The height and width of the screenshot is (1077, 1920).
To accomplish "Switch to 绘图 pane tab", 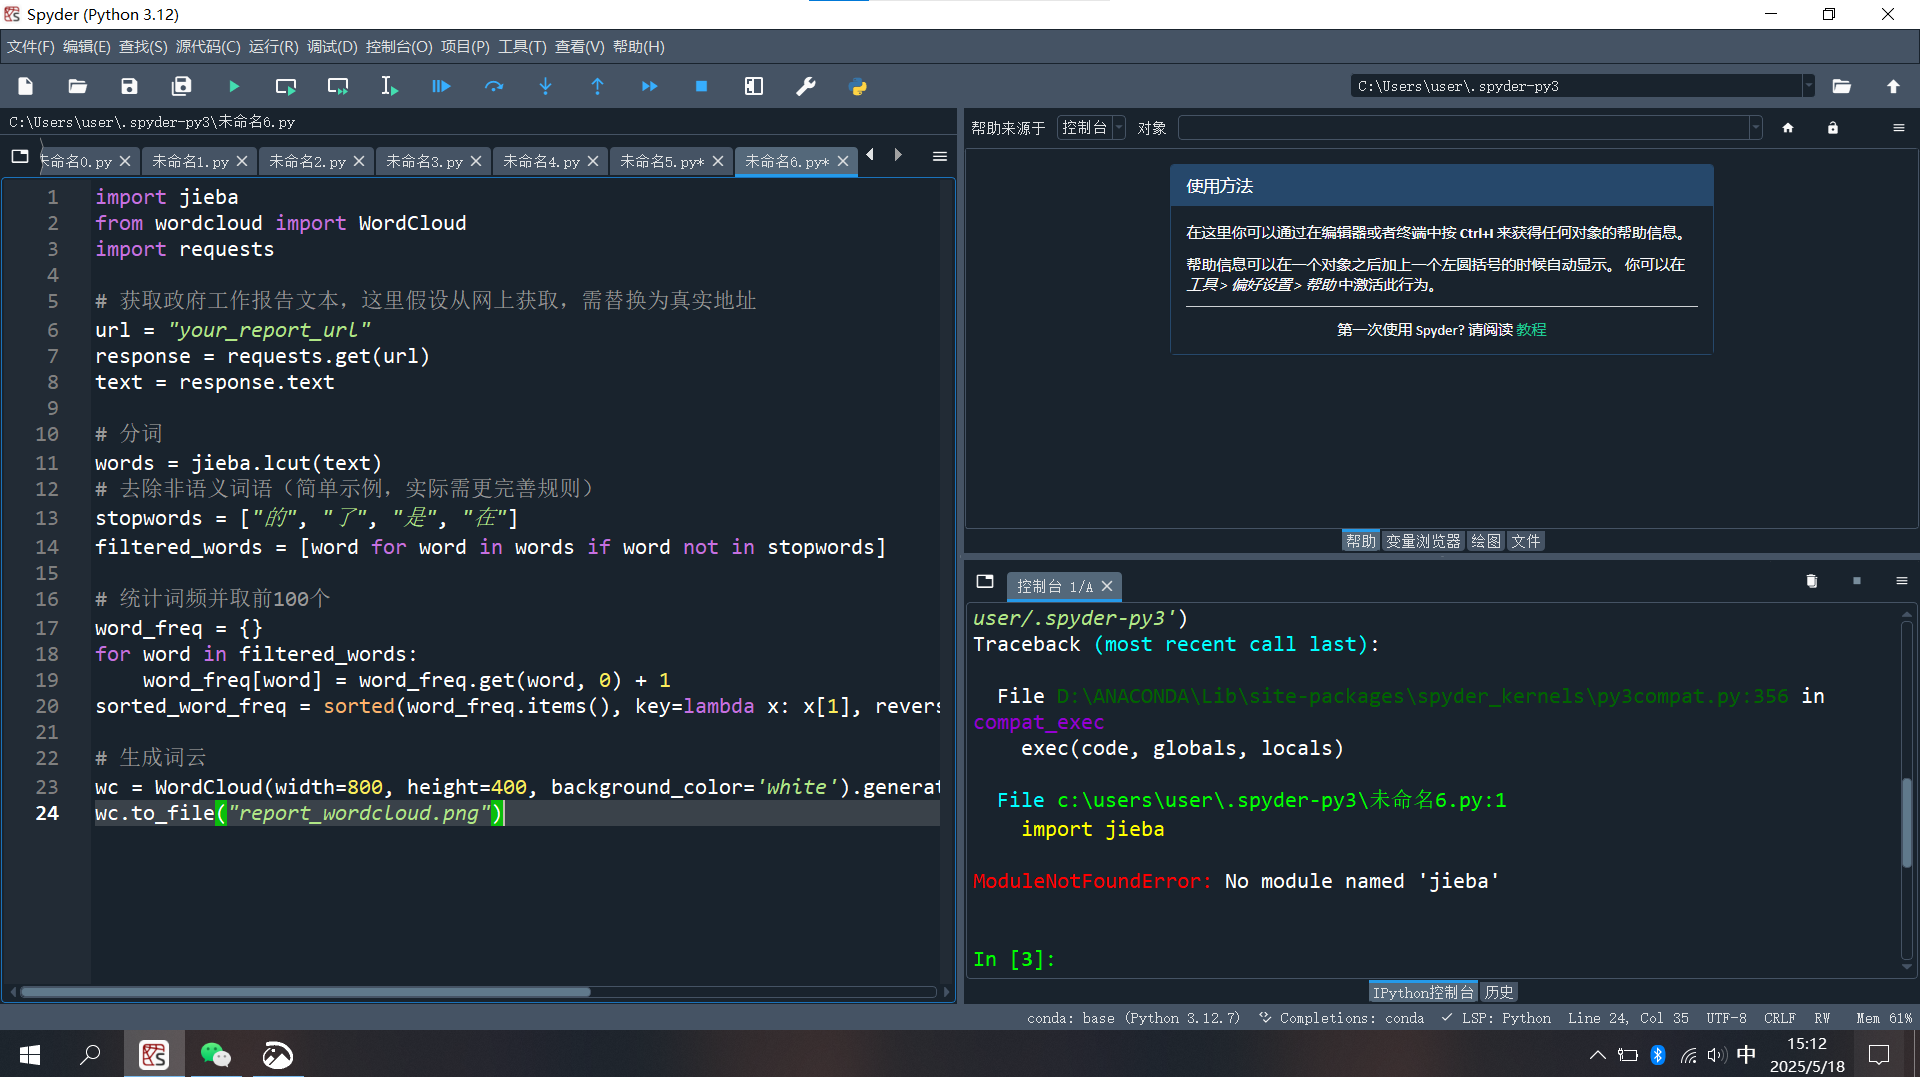I will click(1486, 541).
